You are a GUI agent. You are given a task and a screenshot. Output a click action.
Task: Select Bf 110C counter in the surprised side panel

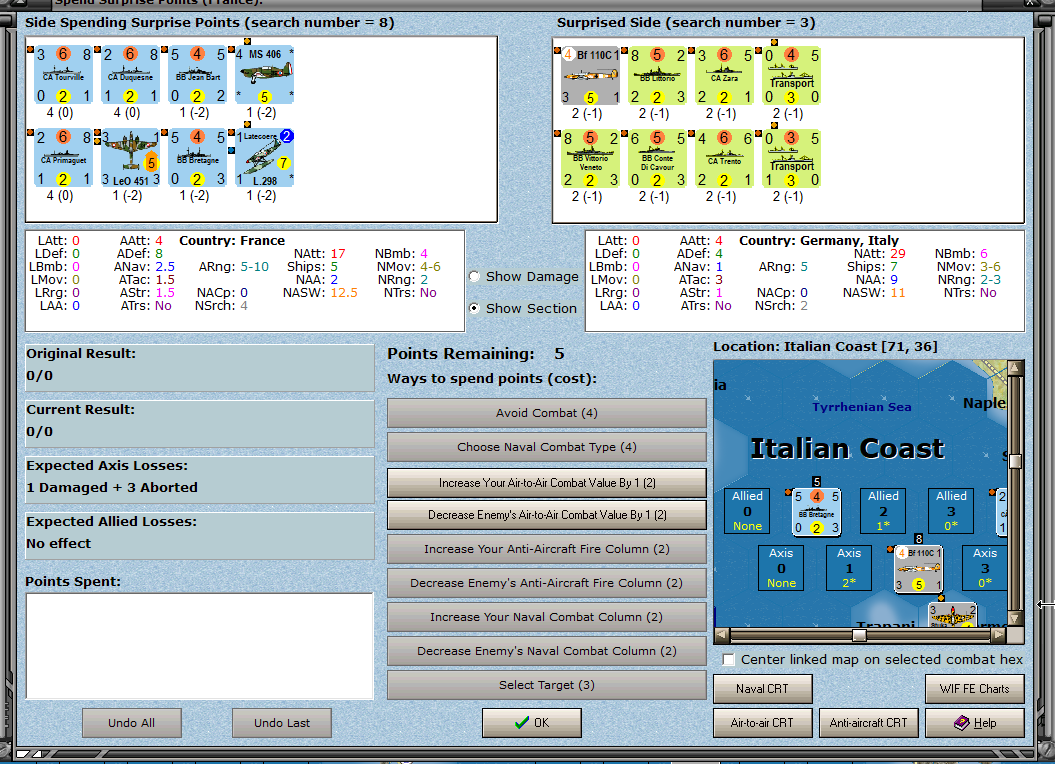590,75
